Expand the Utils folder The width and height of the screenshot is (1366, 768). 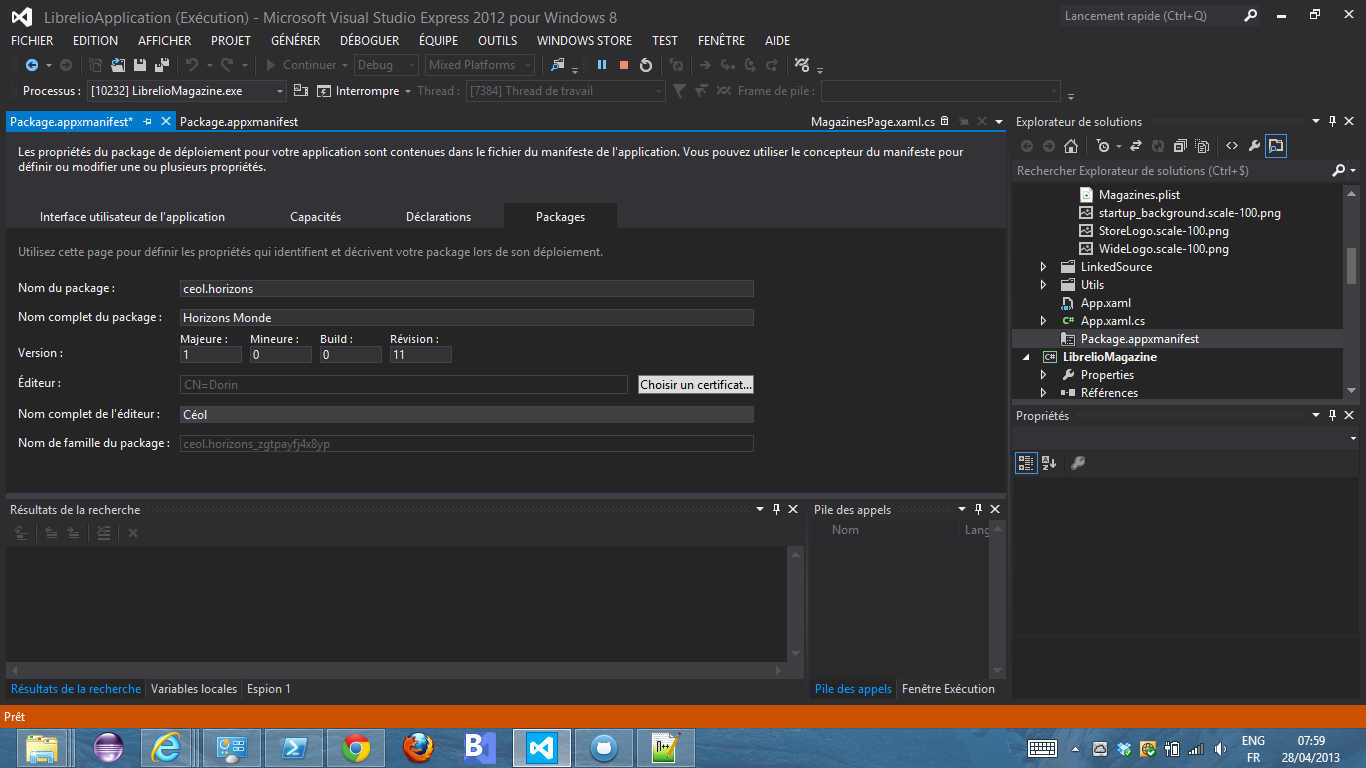(1043, 285)
